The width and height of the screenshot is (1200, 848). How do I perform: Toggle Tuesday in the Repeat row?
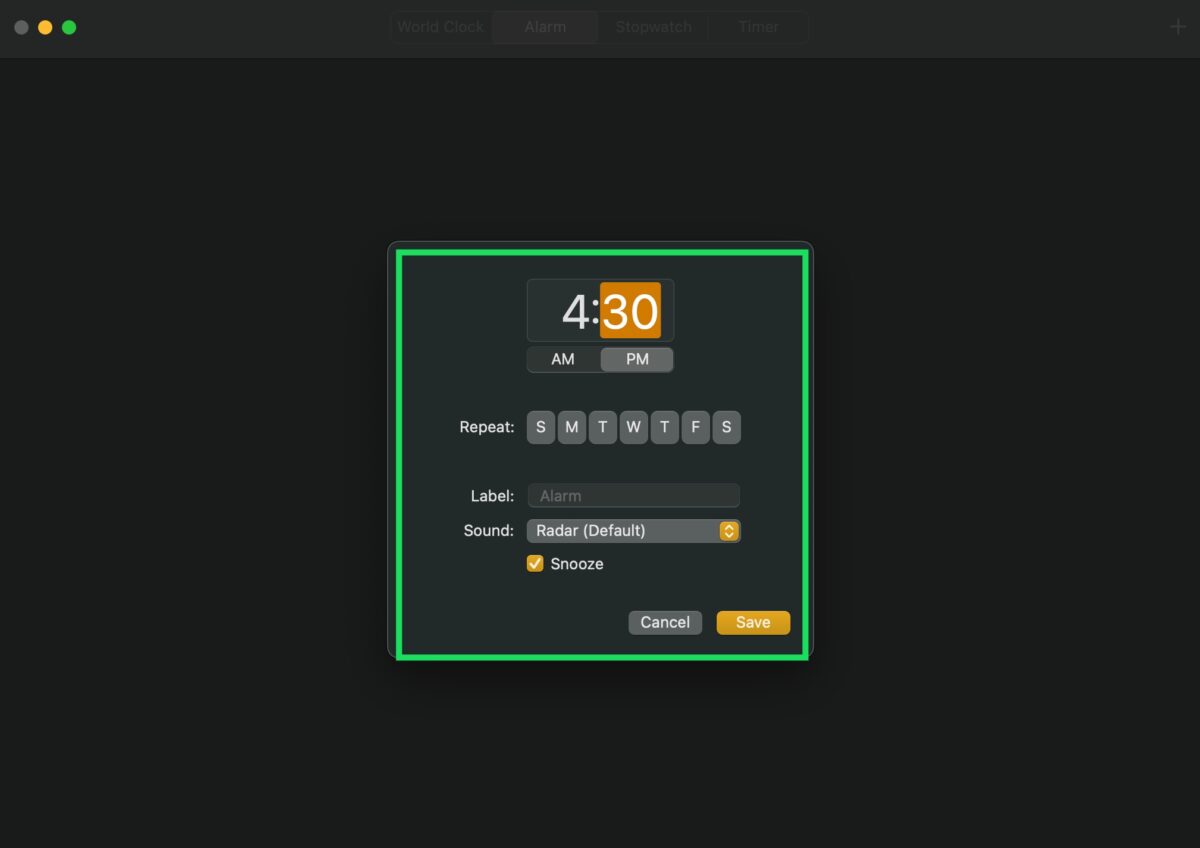[x=603, y=427]
